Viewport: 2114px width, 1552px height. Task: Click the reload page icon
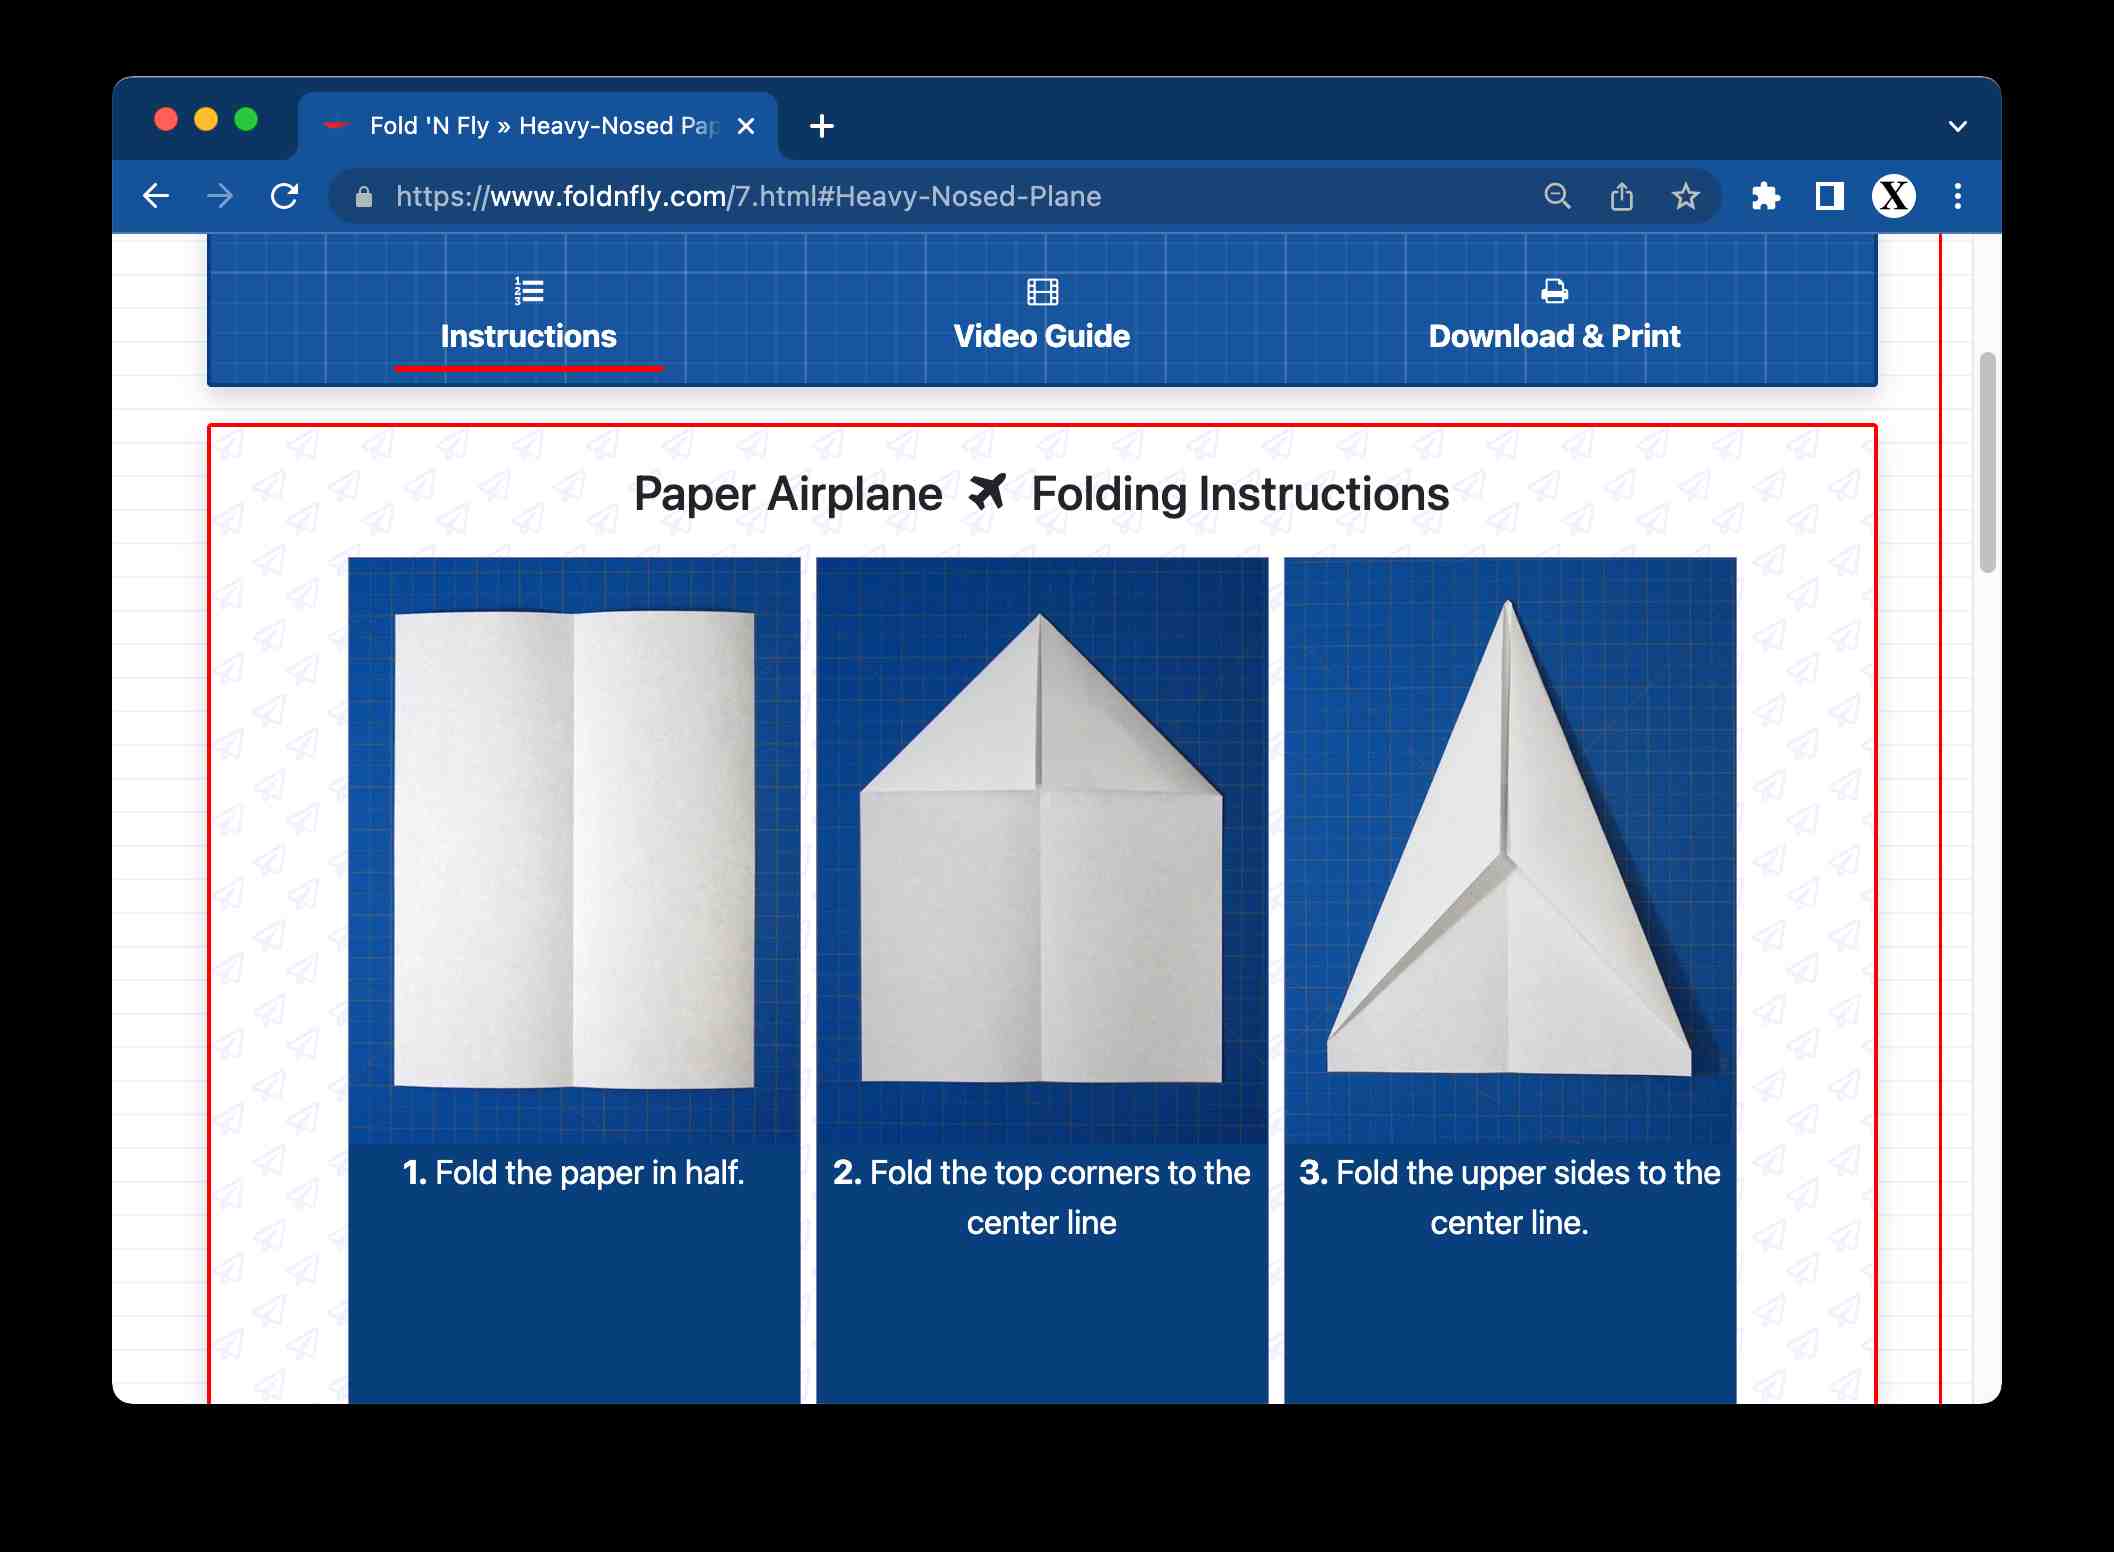click(287, 197)
